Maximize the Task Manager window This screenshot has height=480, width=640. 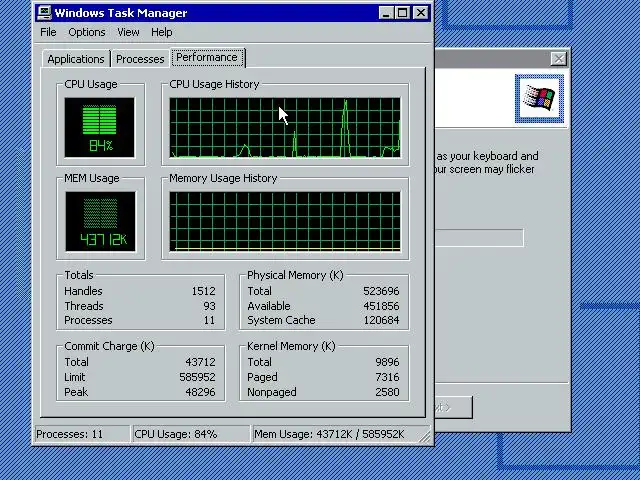coord(402,13)
